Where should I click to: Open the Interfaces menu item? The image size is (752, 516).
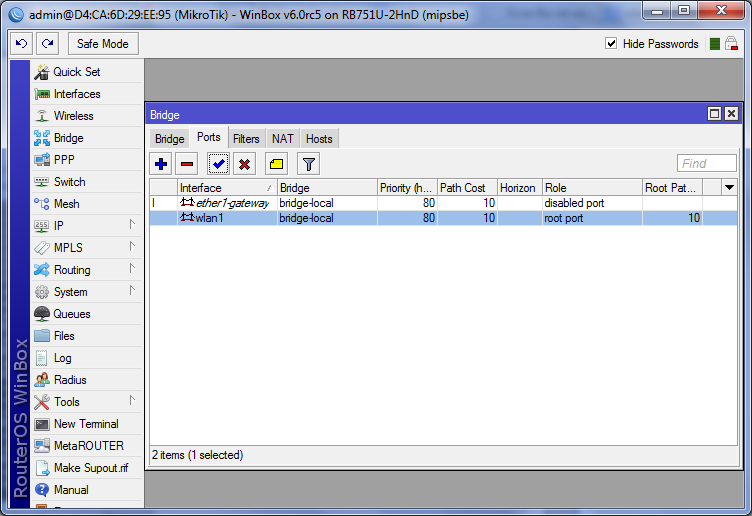click(87, 94)
